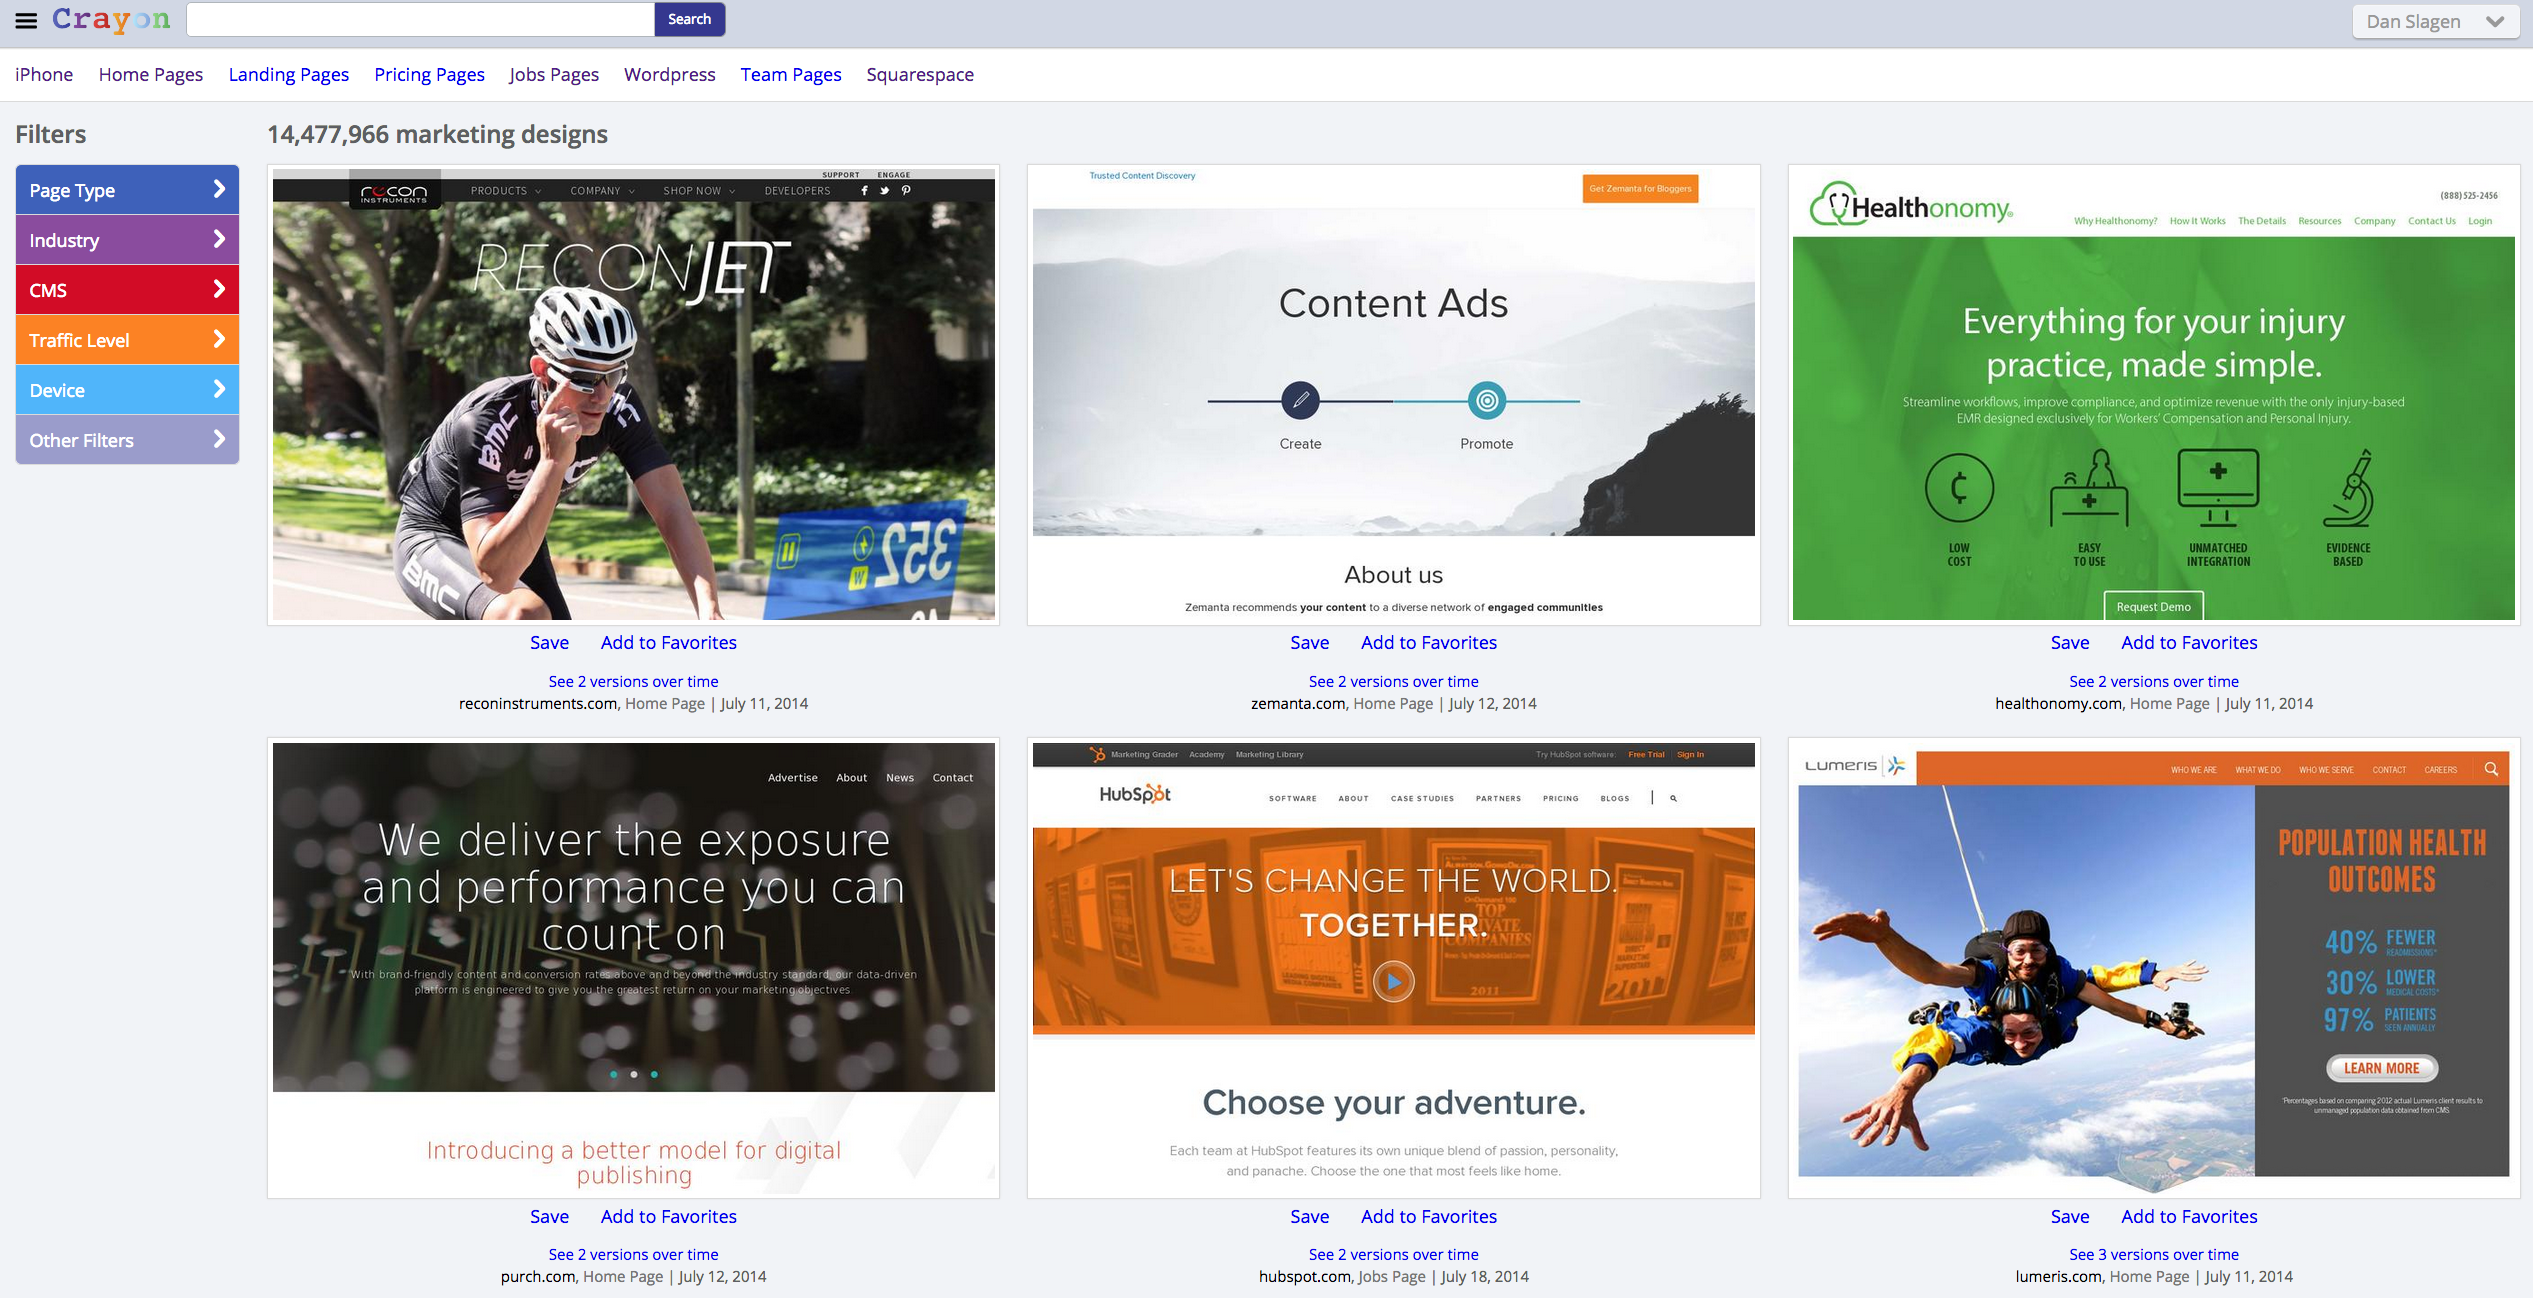Click the purch.com domain text
Viewport: 2533px width, 1298px height.
(x=538, y=1276)
